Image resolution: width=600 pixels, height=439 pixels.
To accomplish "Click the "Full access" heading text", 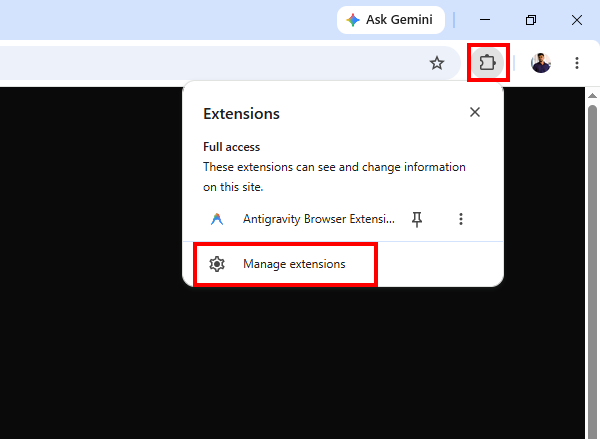I will [x=232, y=147].
